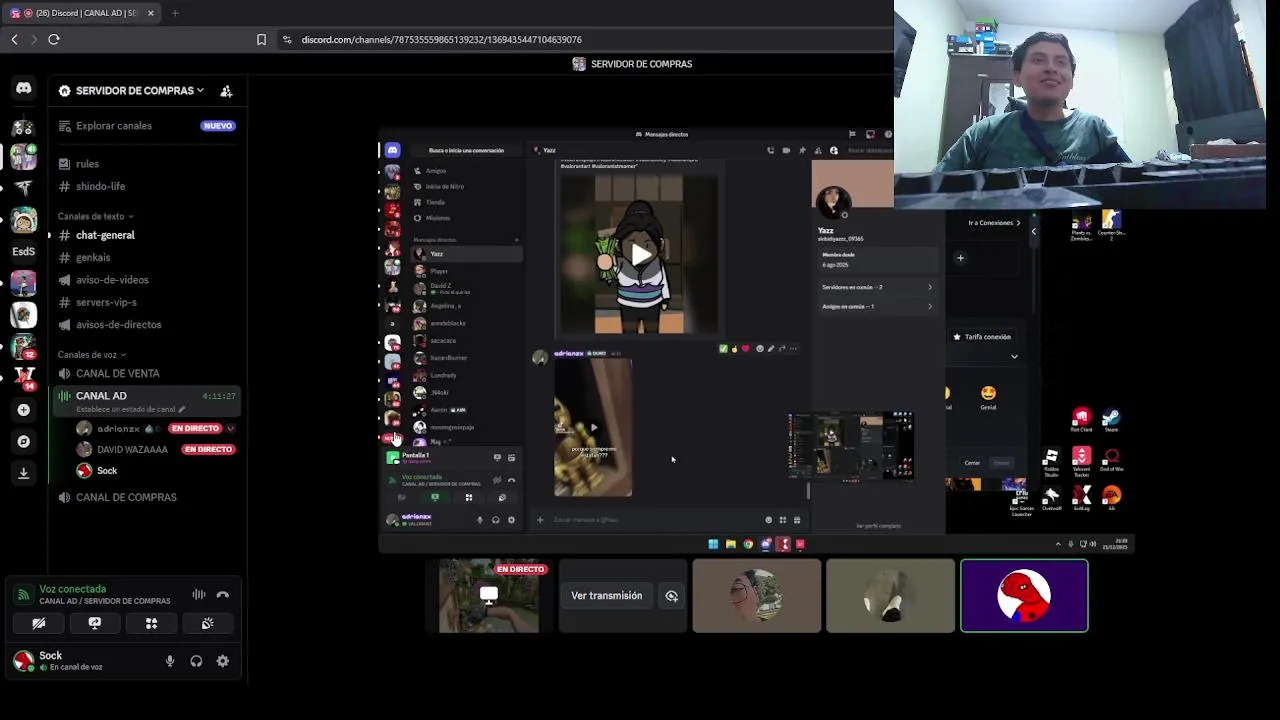Select the CANAL AD voice channel
Screen dimensions: 1280x720
pyautogui.click(x=147, y=401)
